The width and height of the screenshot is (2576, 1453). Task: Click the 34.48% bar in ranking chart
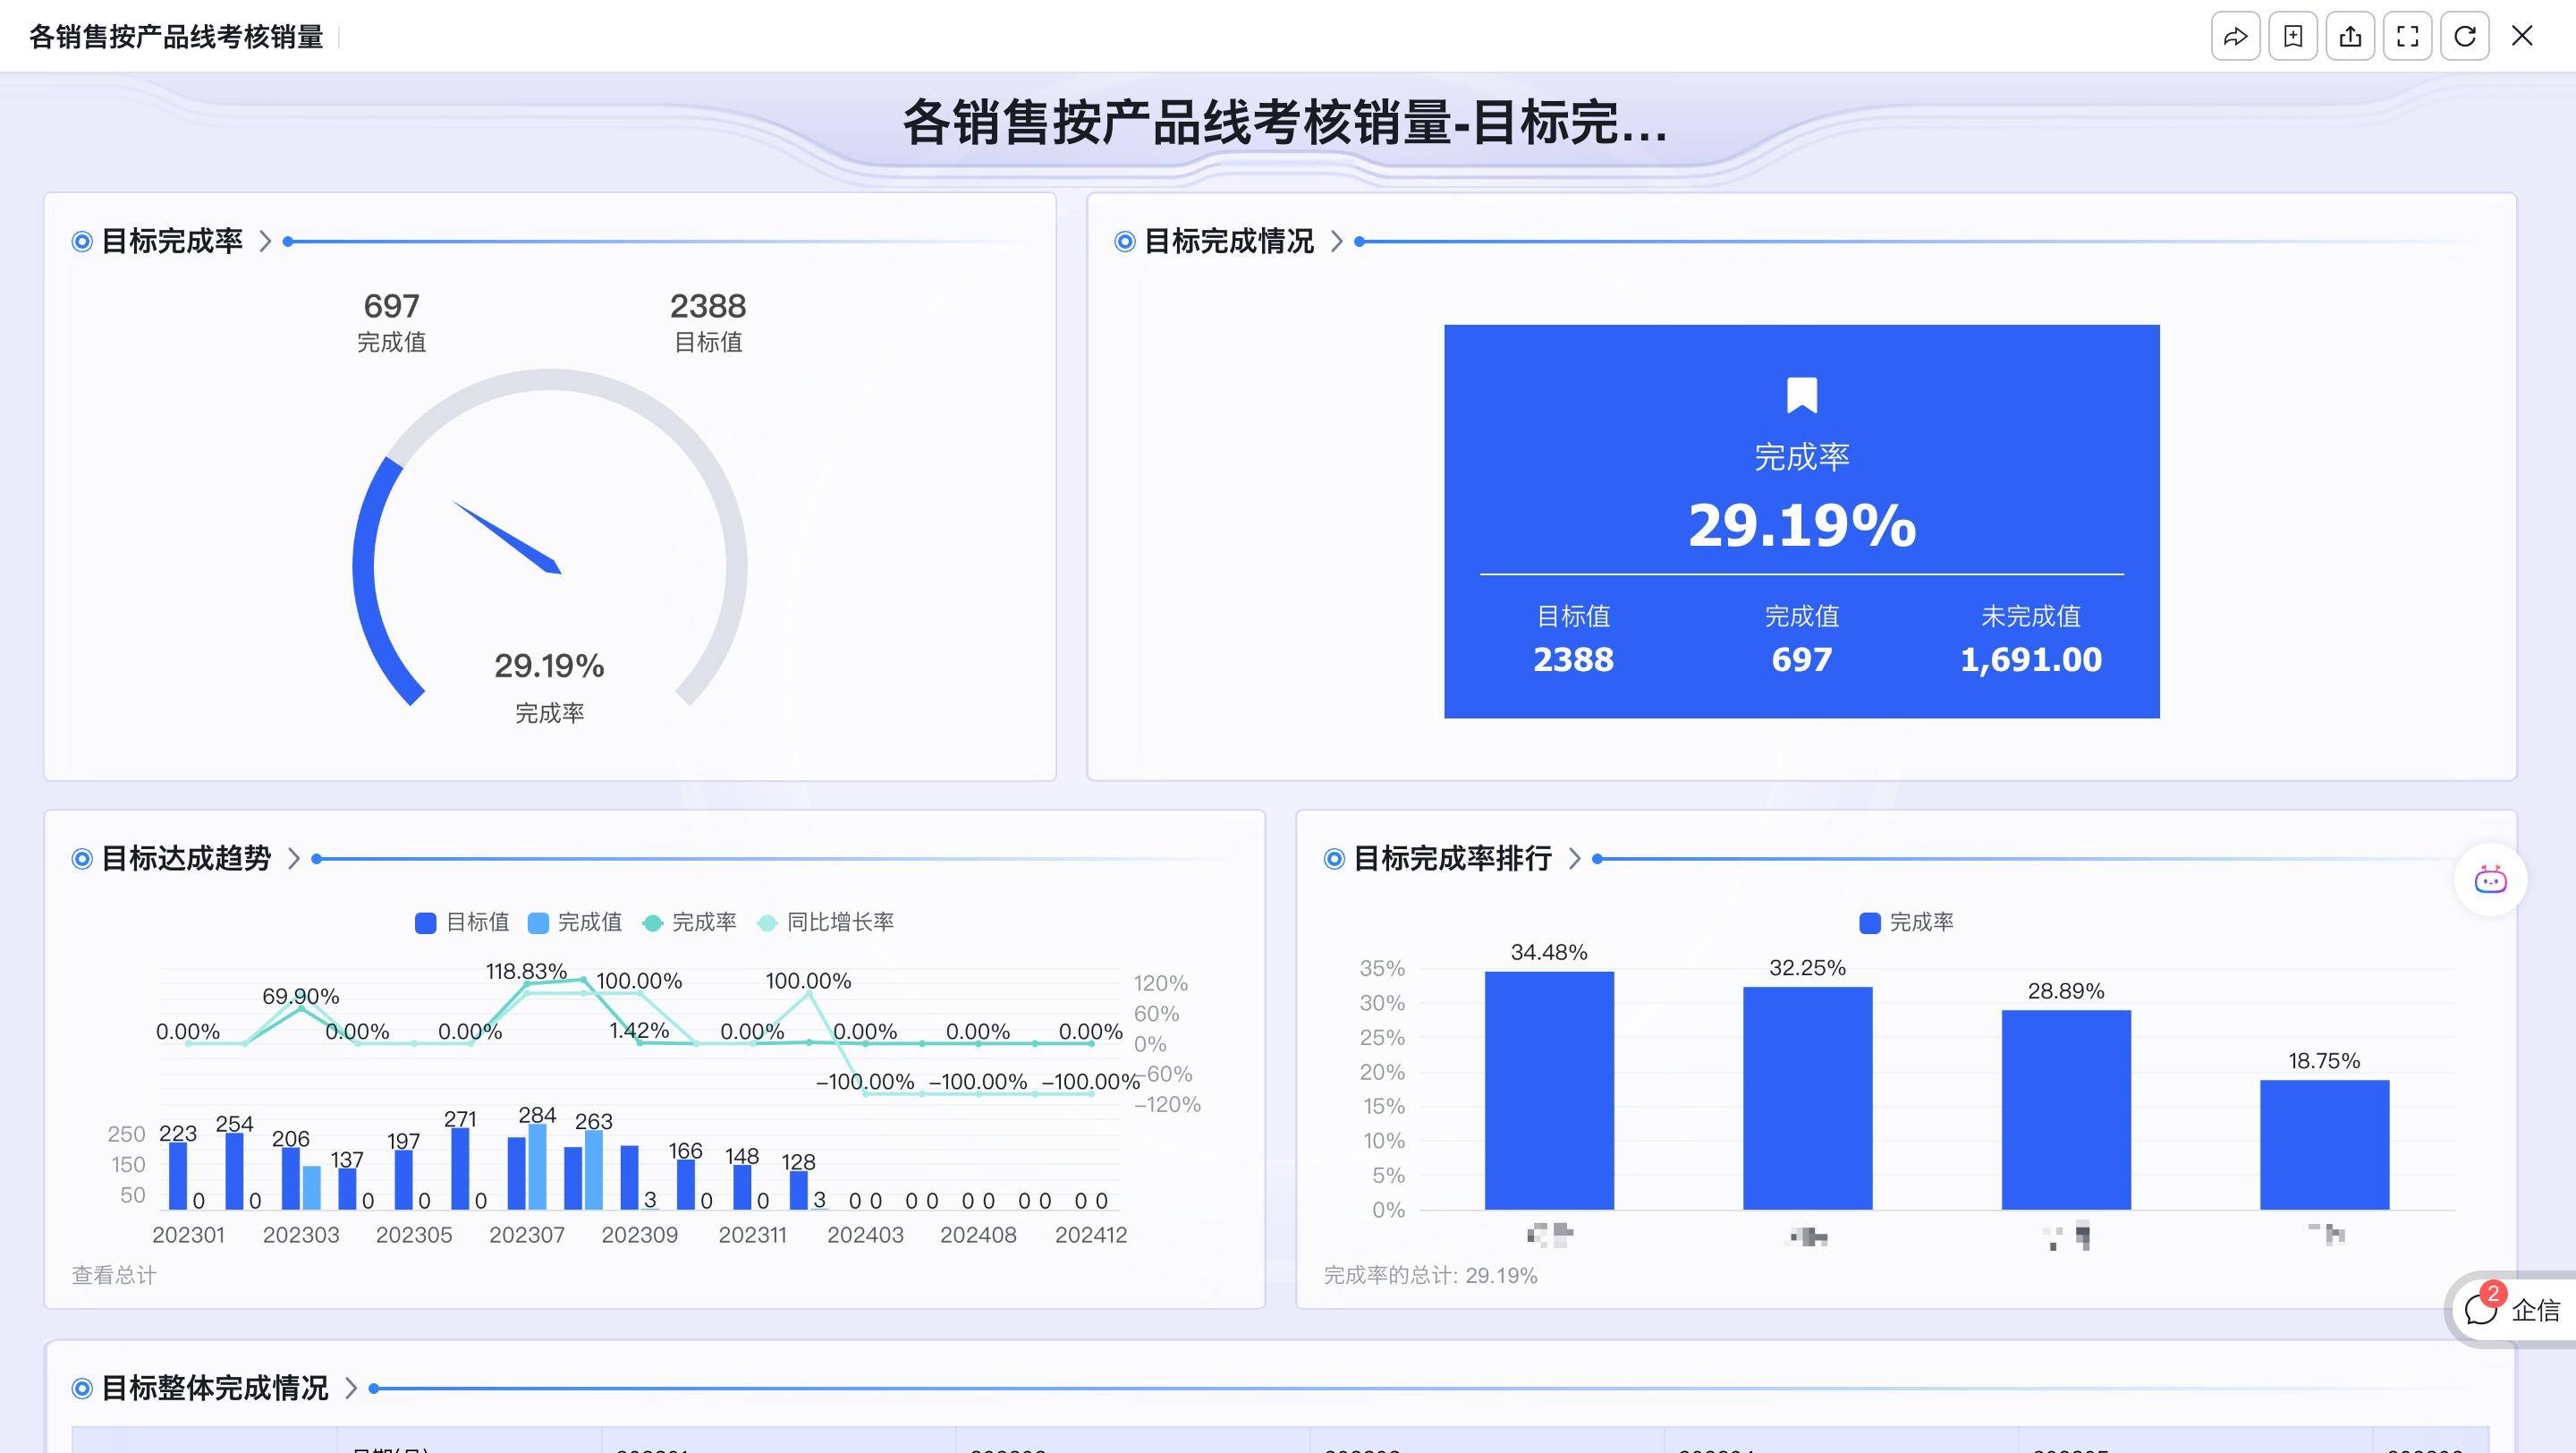1548,1090
